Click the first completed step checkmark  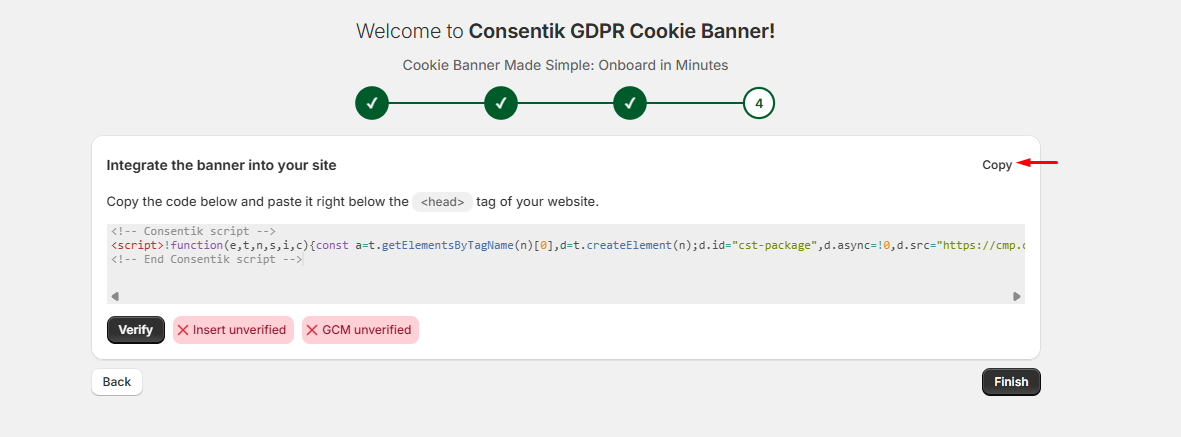coord(371,103)
